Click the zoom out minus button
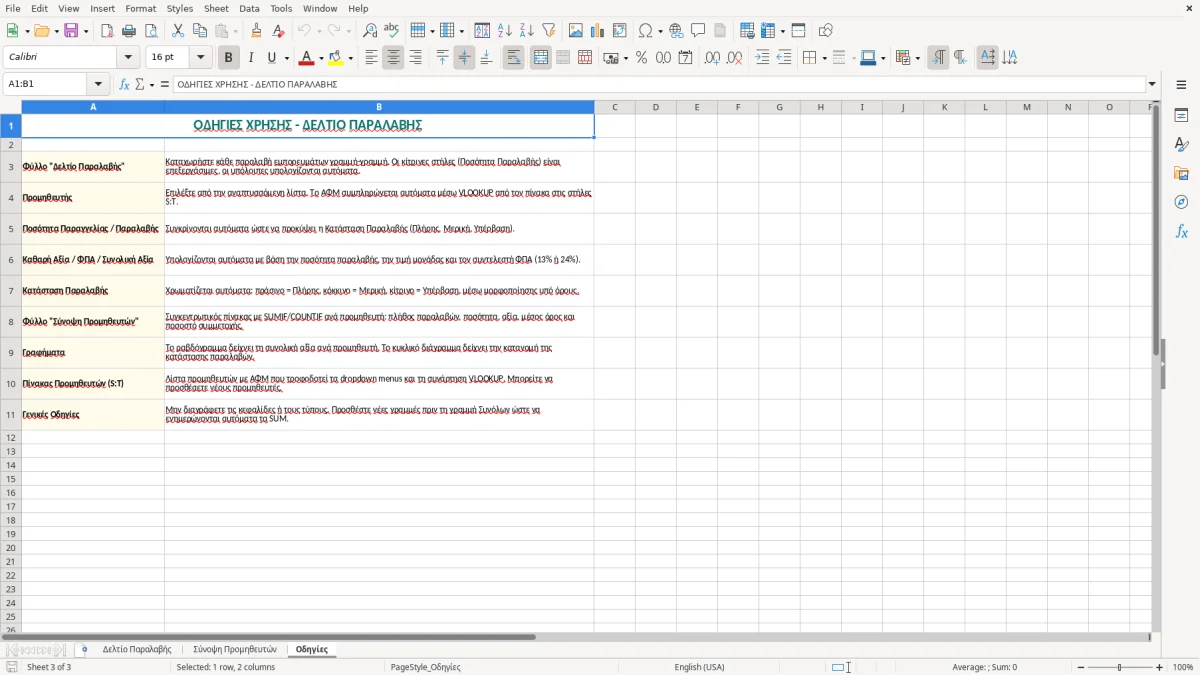 point(1080,667)
